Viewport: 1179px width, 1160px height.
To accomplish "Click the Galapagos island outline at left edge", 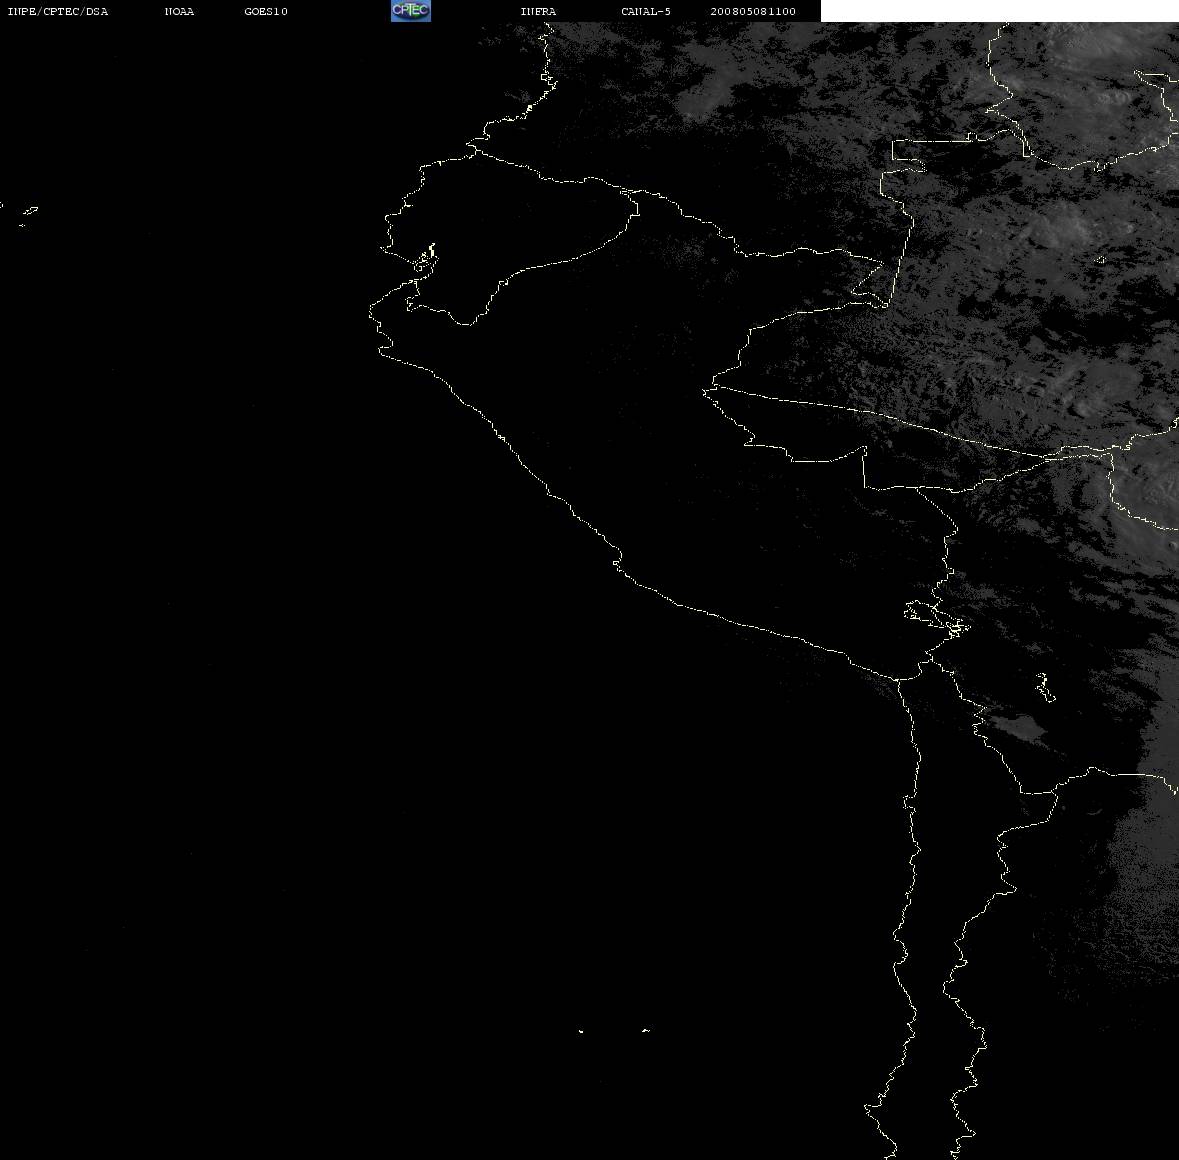I will point(29,212).
